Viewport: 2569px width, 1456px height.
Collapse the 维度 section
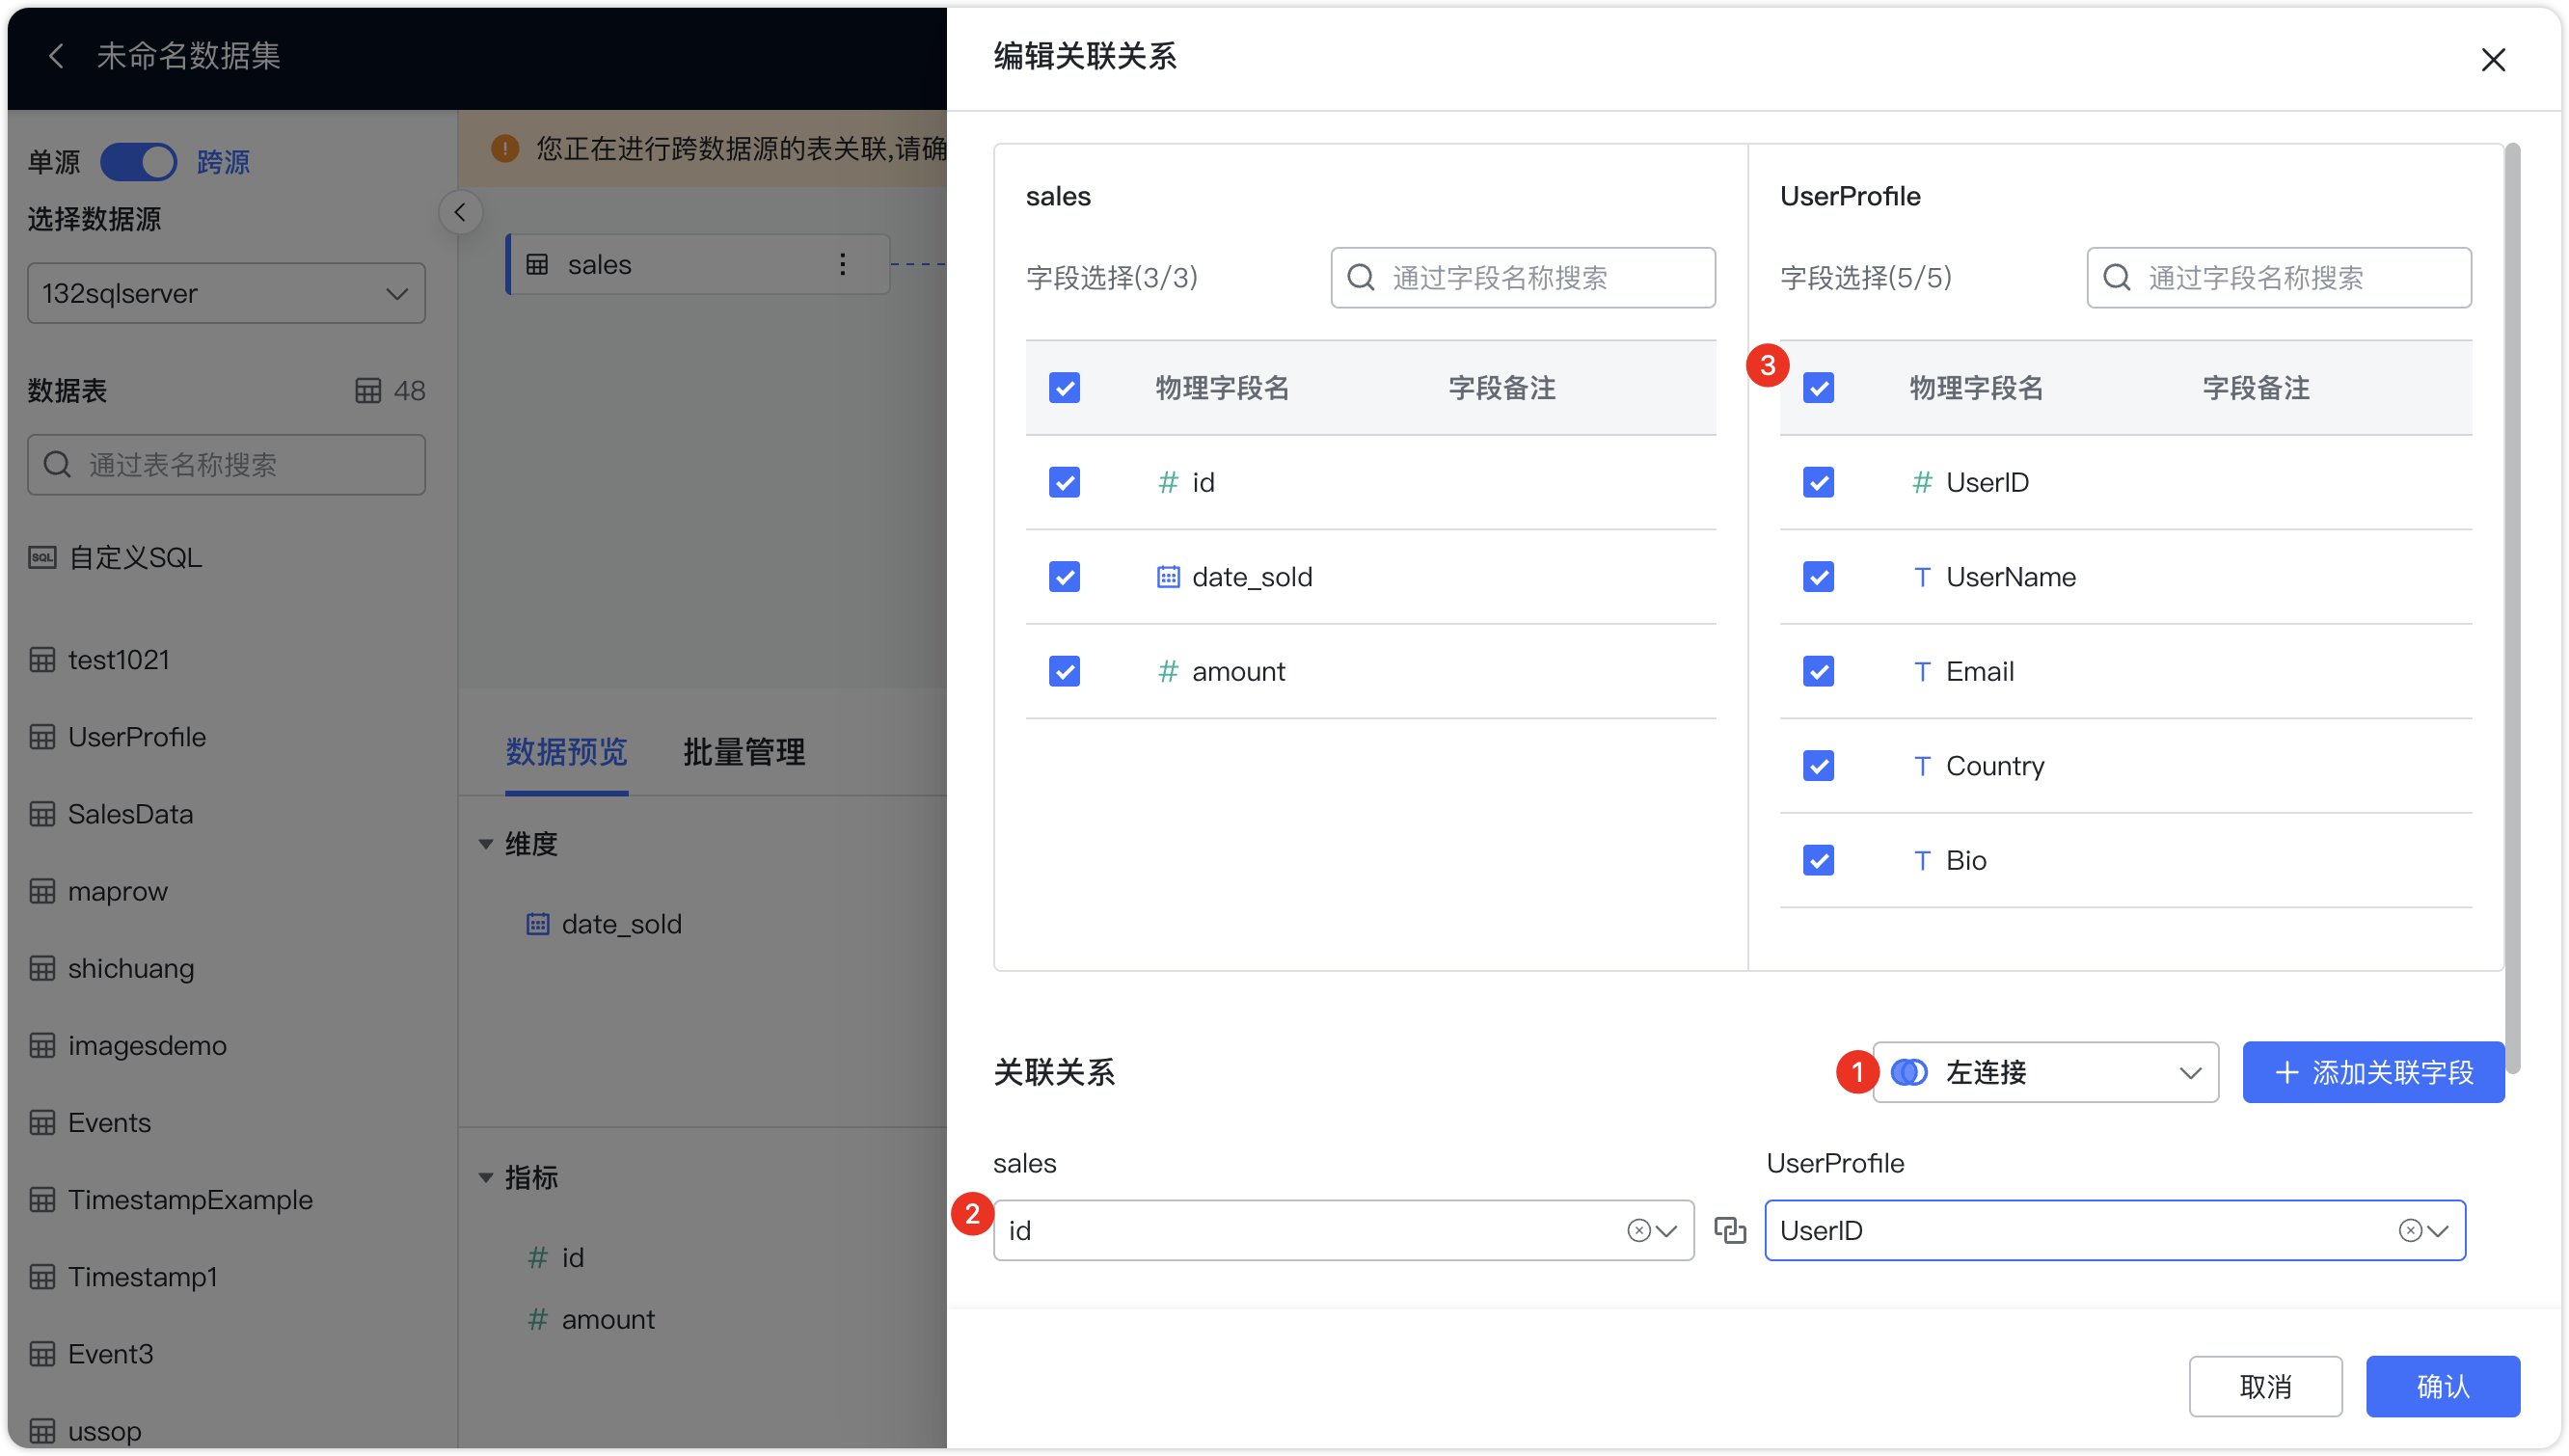pyautogui.click(x=486, y=844)
